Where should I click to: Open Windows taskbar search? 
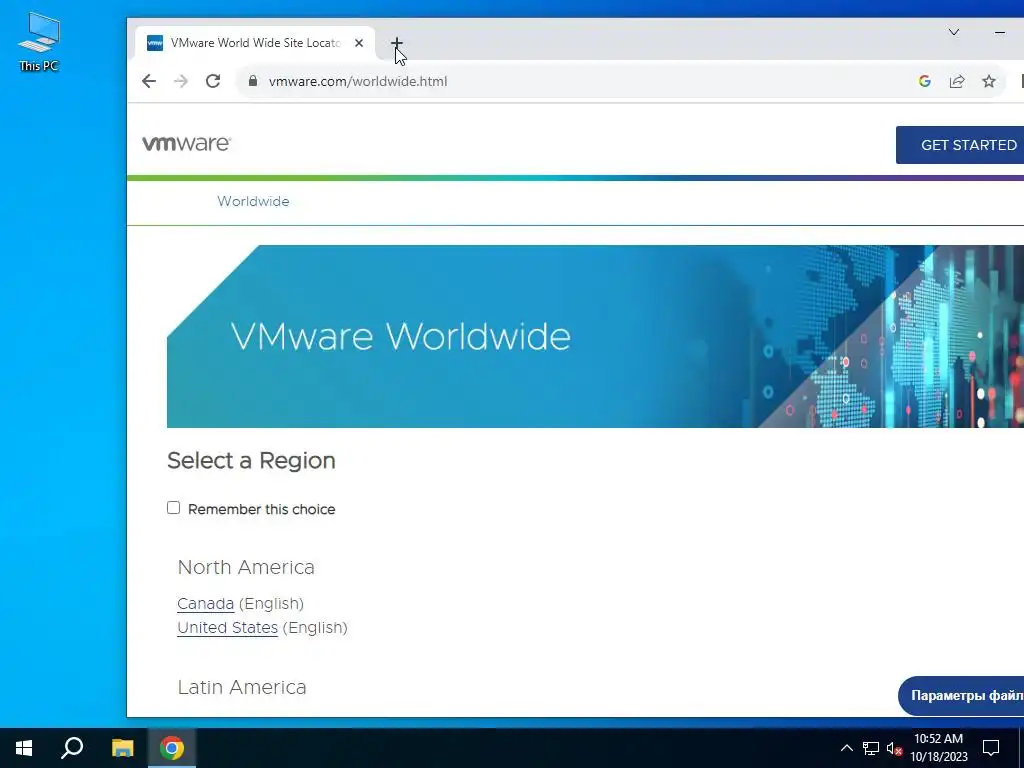(72, 748)
